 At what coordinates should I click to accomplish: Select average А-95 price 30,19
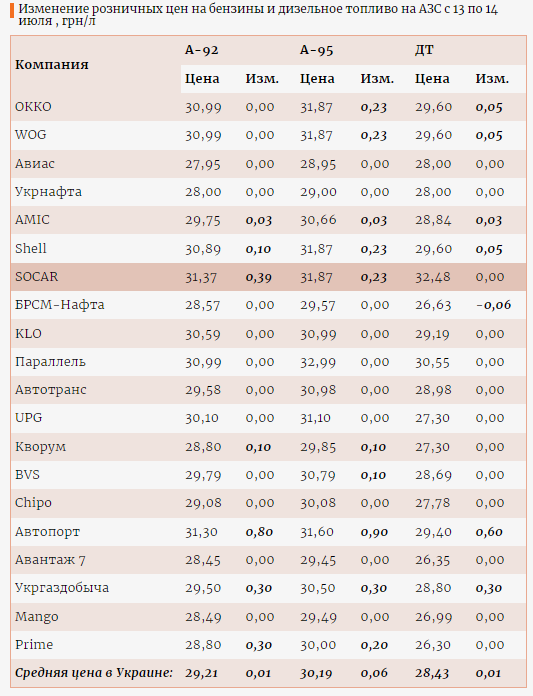point(316,673)
